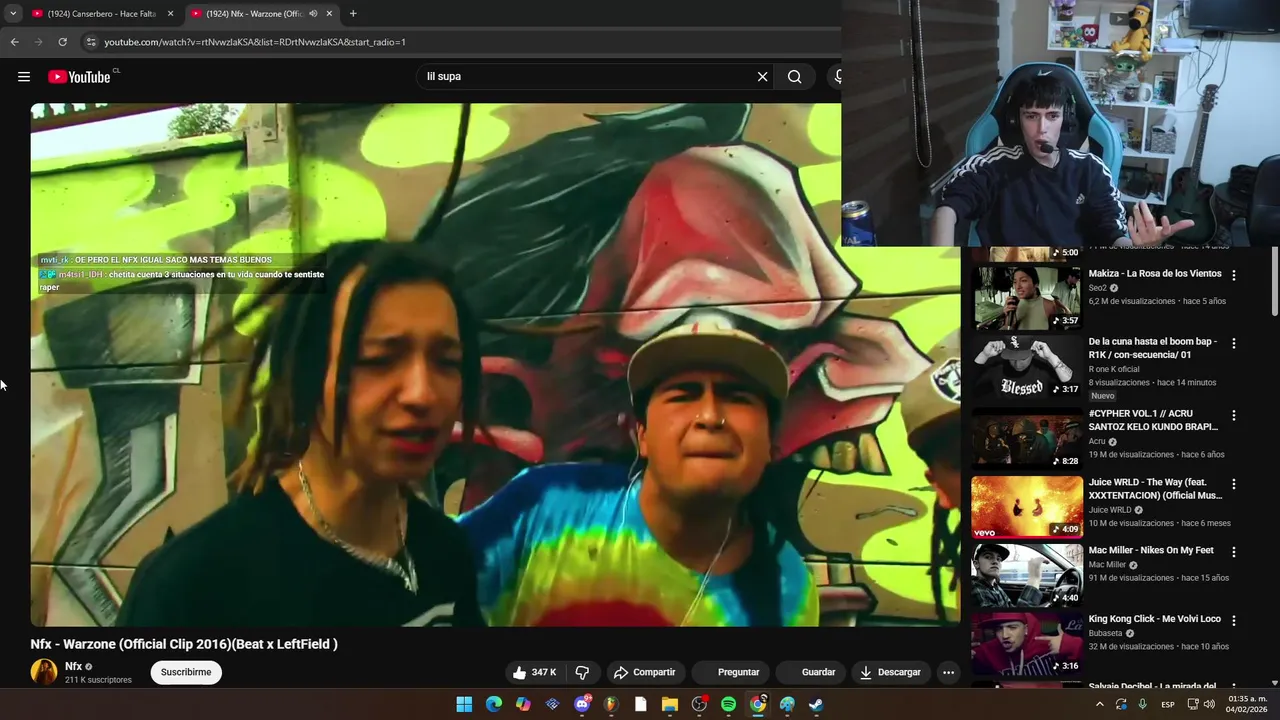Open King Kong Click - Me Volvi Loco title
The image size is (1280, 720).
tap(1154, 619)
